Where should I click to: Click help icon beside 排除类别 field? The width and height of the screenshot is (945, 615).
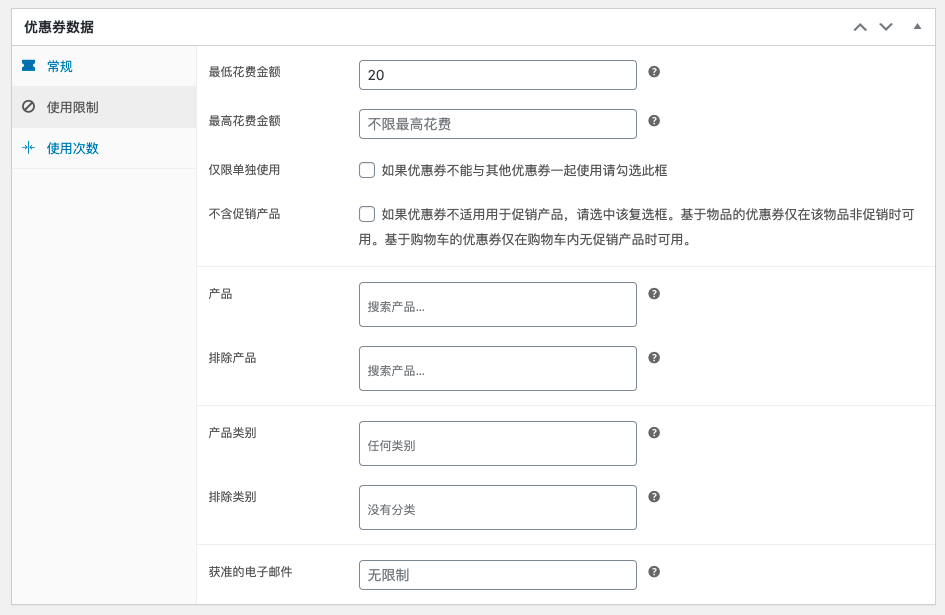654,497
